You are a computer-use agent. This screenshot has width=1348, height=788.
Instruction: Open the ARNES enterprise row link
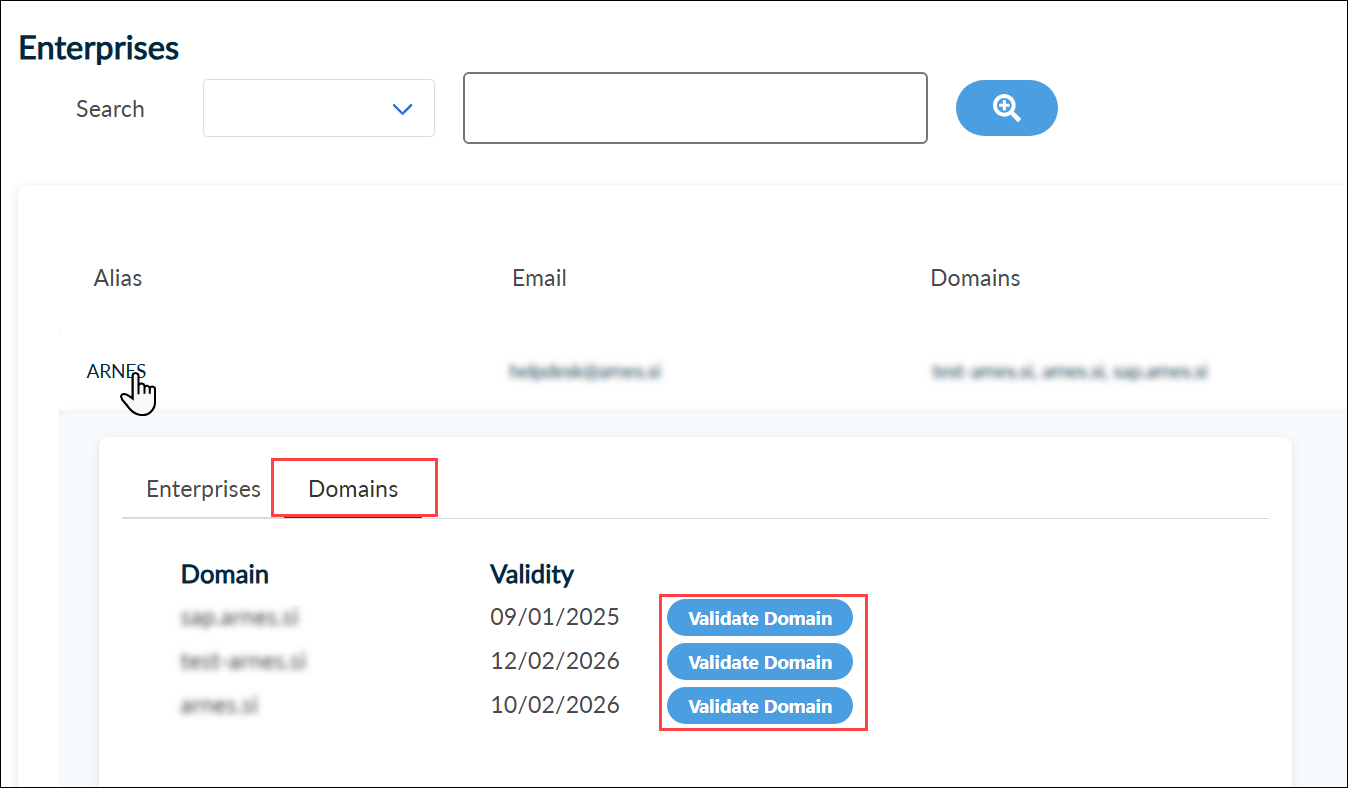pos(117,372)
